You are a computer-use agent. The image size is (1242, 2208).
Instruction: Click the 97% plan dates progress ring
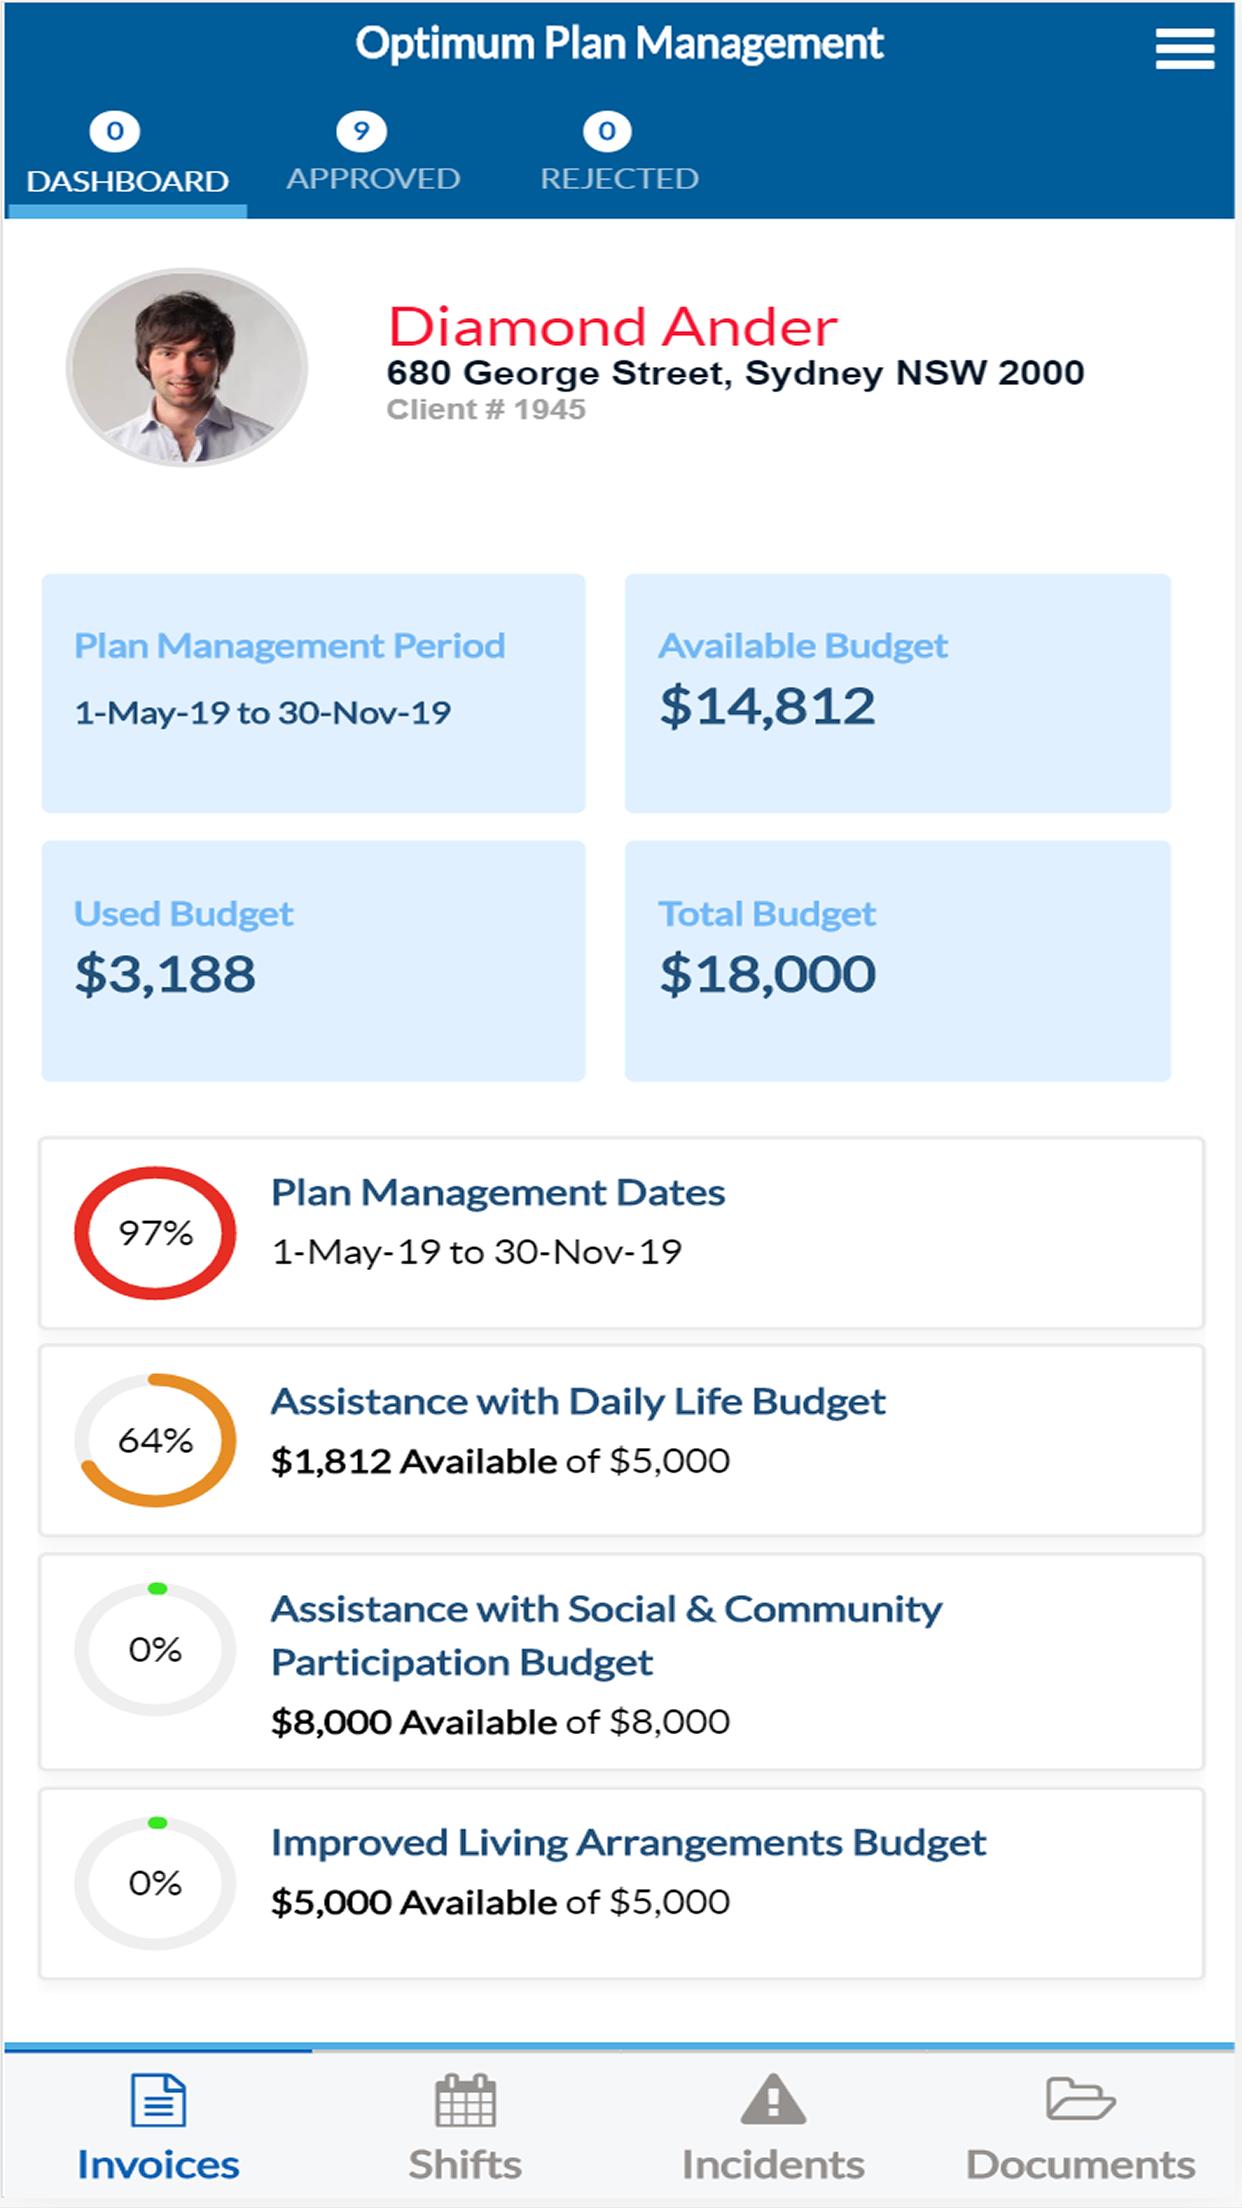coord(155,1233)
